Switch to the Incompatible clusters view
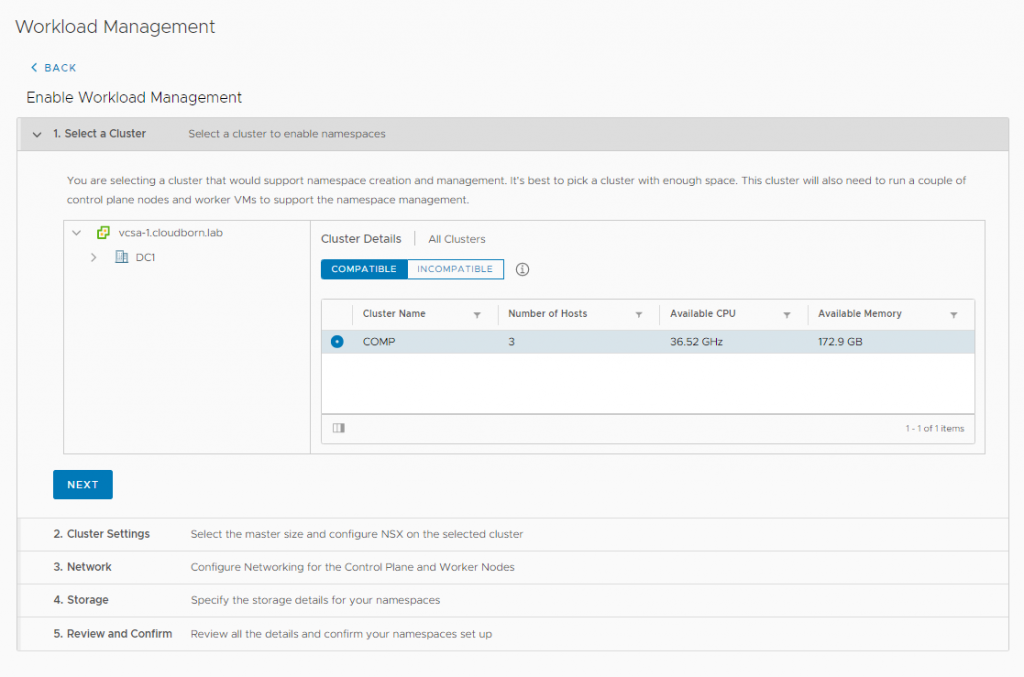This screenshot has height=677, width=1024. click(455, 269)
